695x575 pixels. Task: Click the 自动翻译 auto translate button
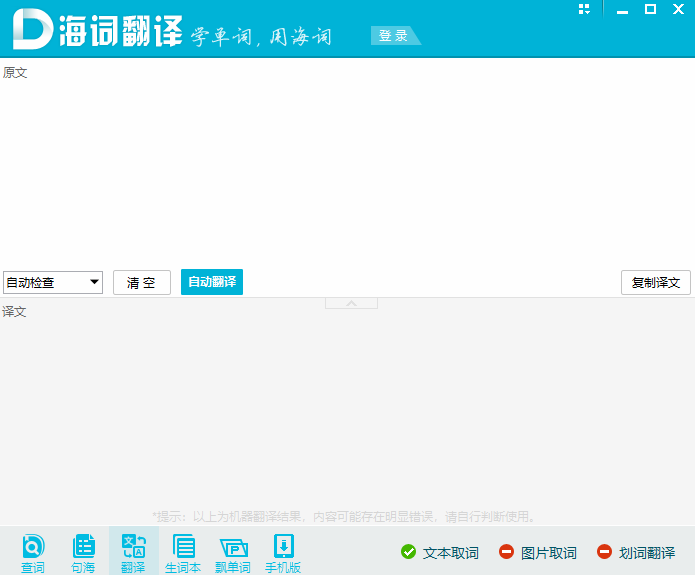(212, 282)
